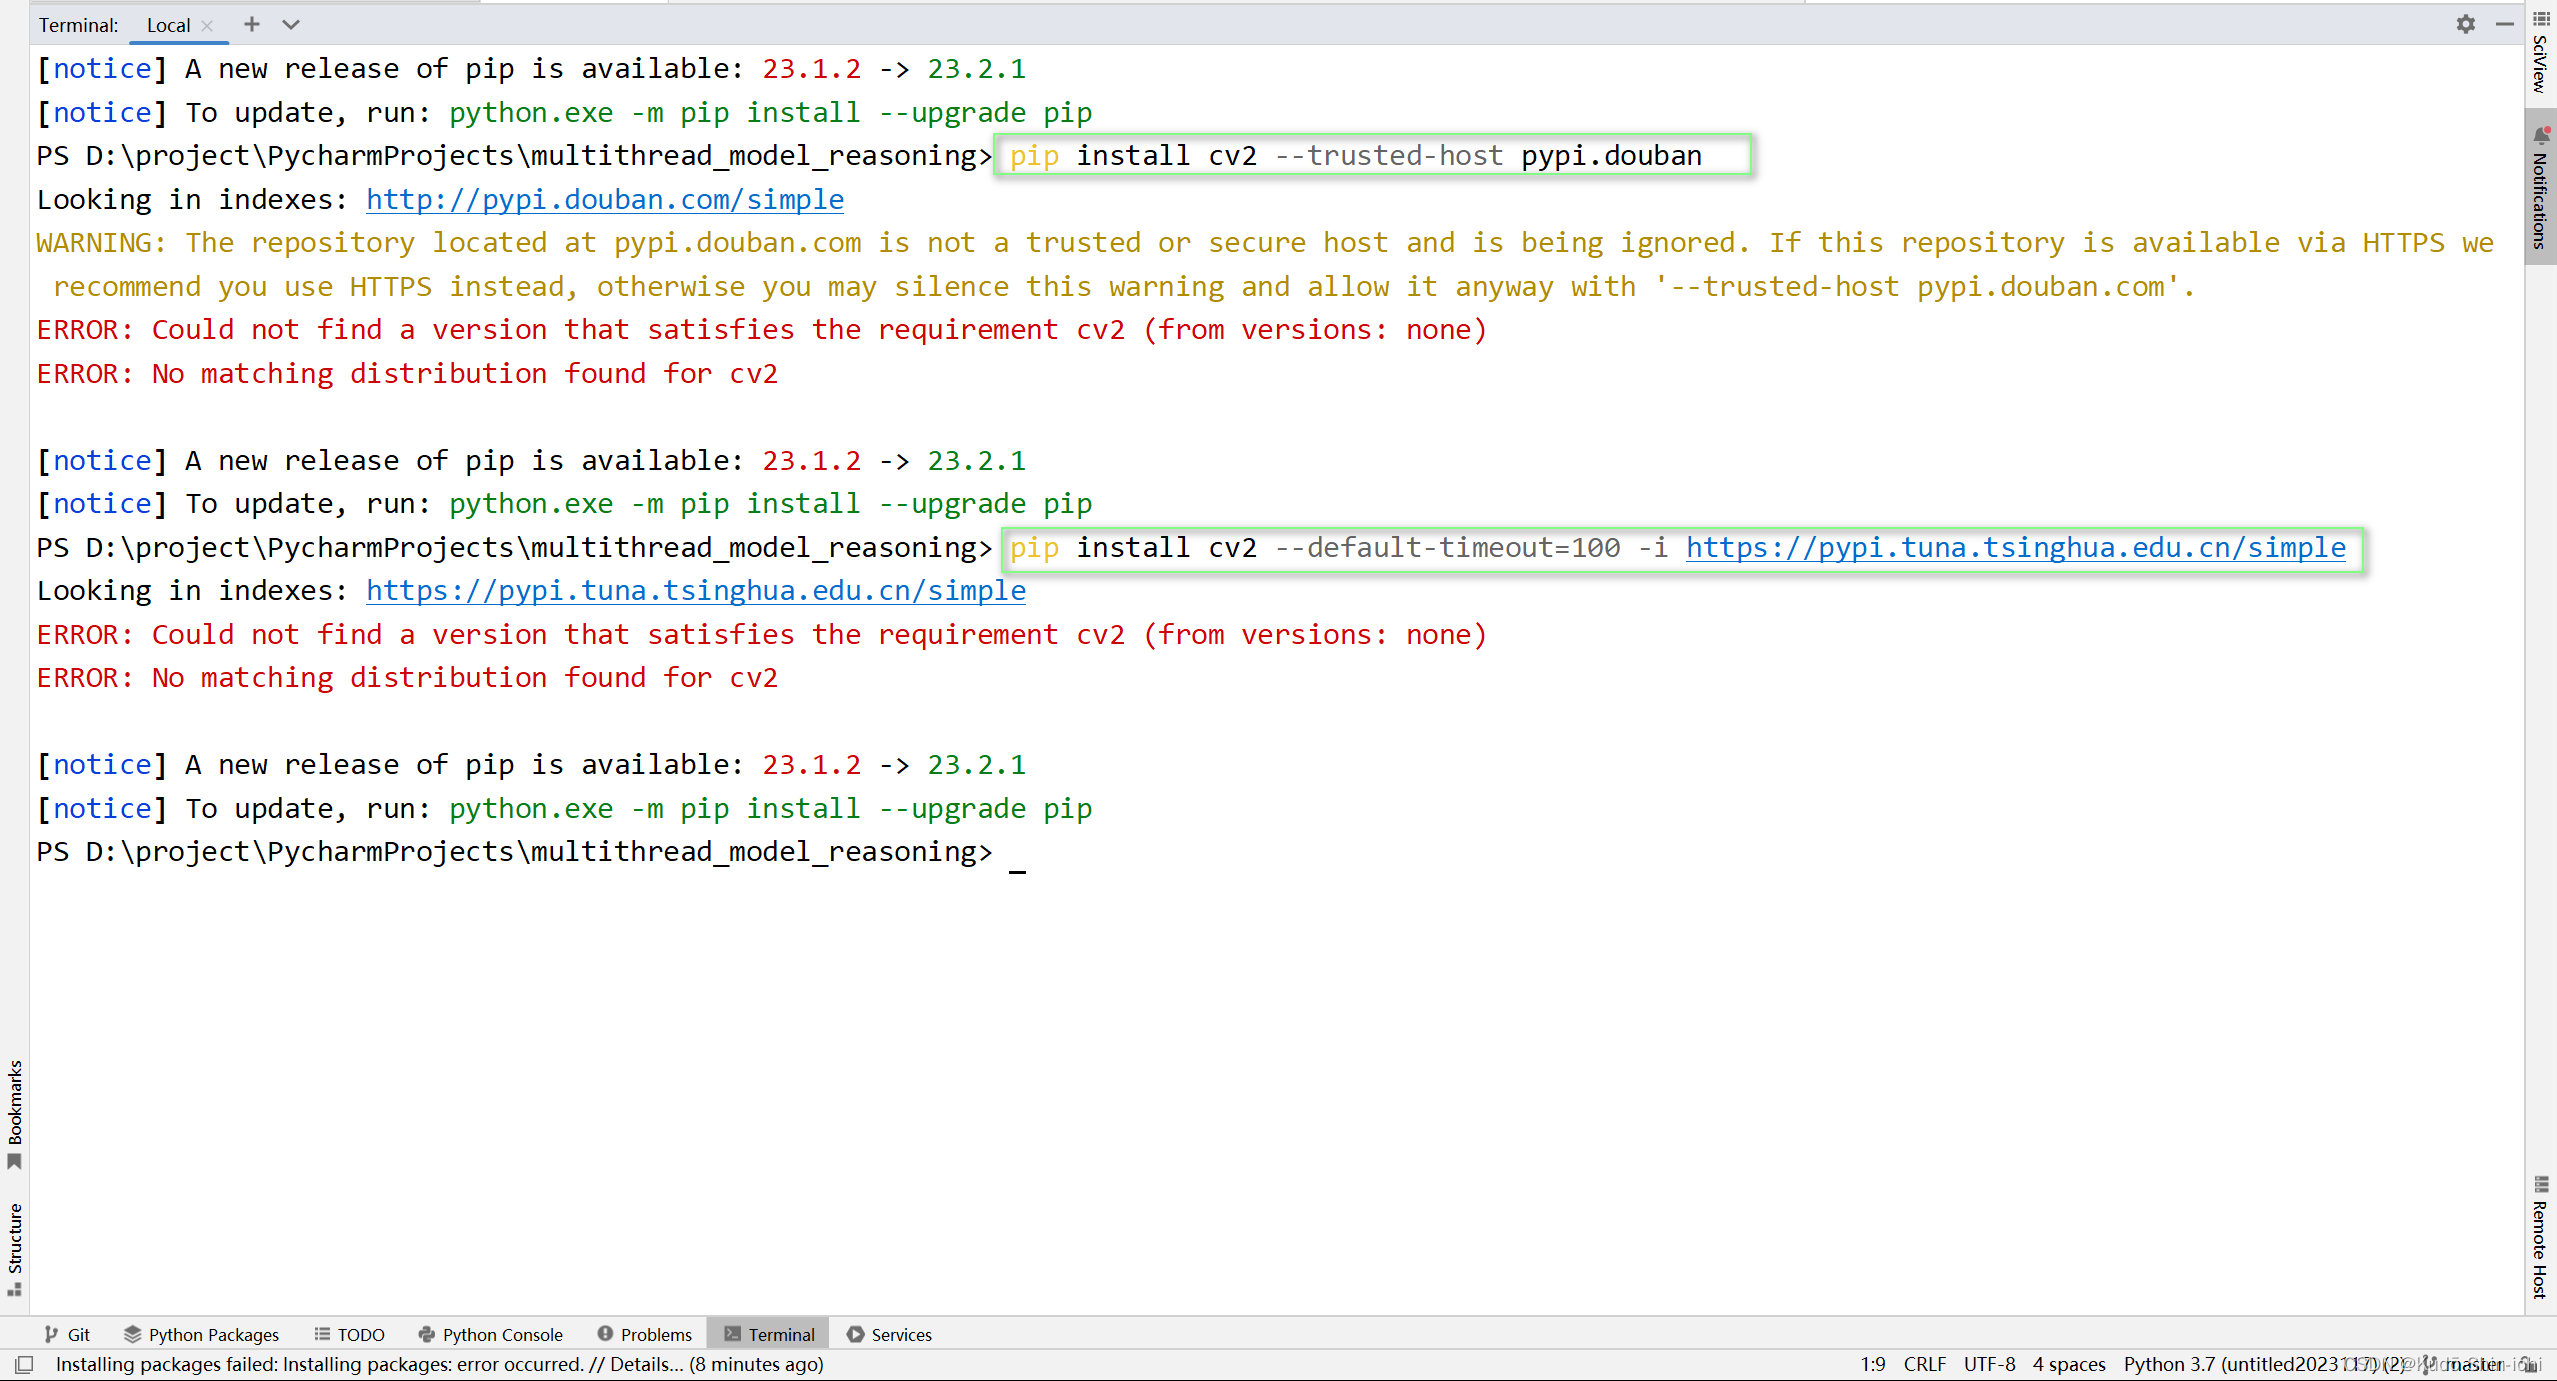The height and width of the screenshot is (1381, 2557).
Task: Click the WARNING repository not trusted text
Action: [x=1265, y=264]
